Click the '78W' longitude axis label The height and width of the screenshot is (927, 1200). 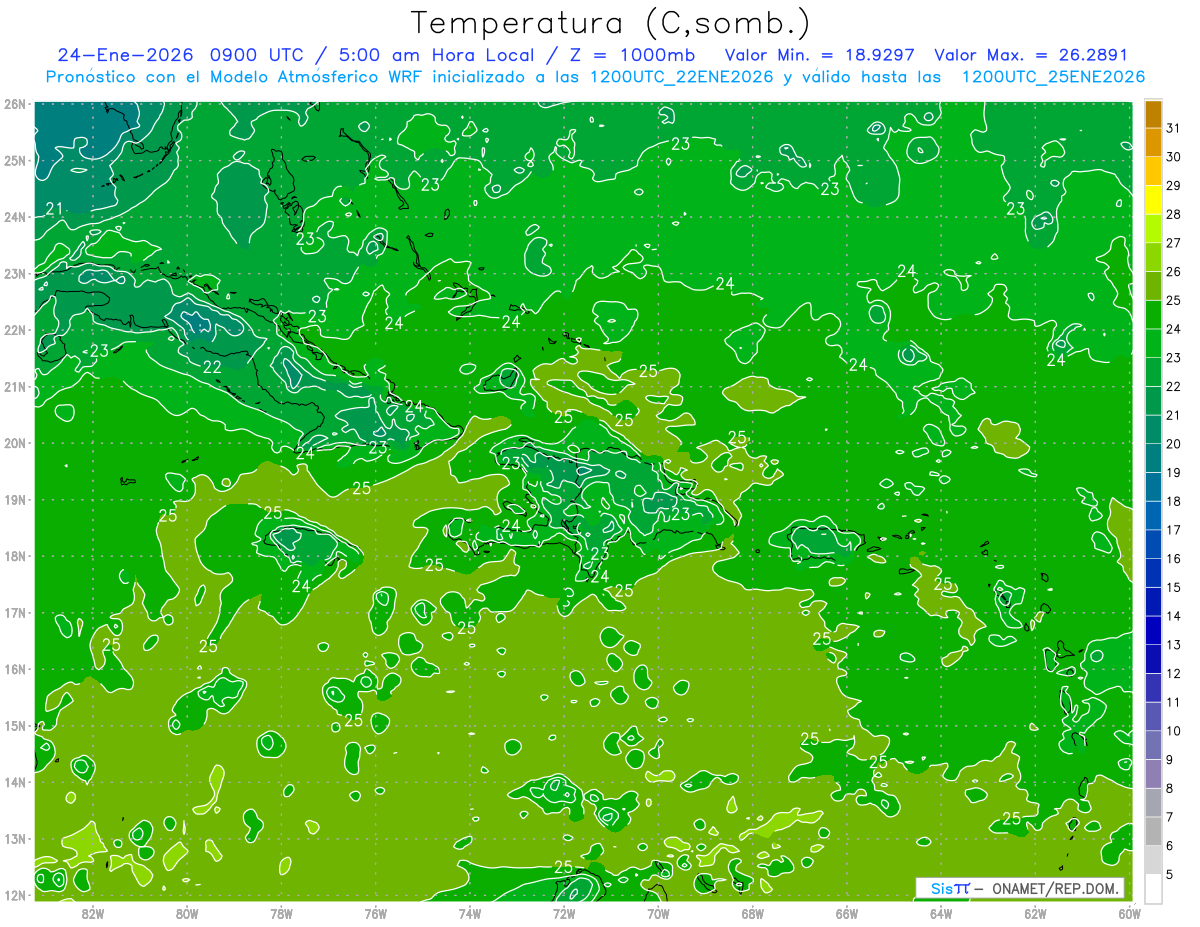click(x=281, y=913)
